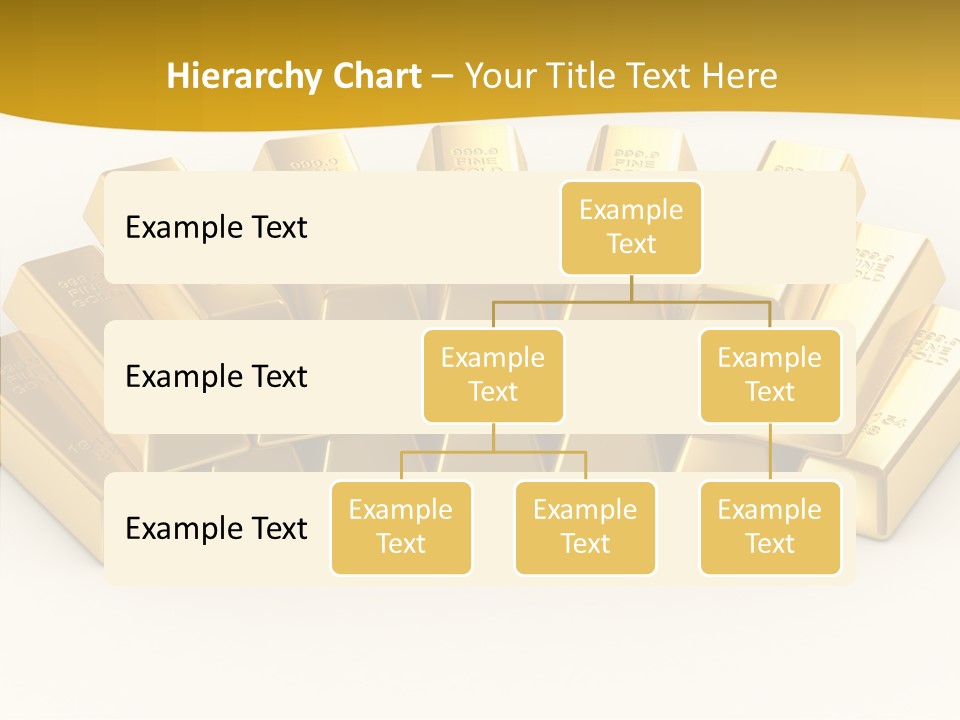Click the top-level Example Text box
This screenshot has height=720, width=960.
click(631, 227)
